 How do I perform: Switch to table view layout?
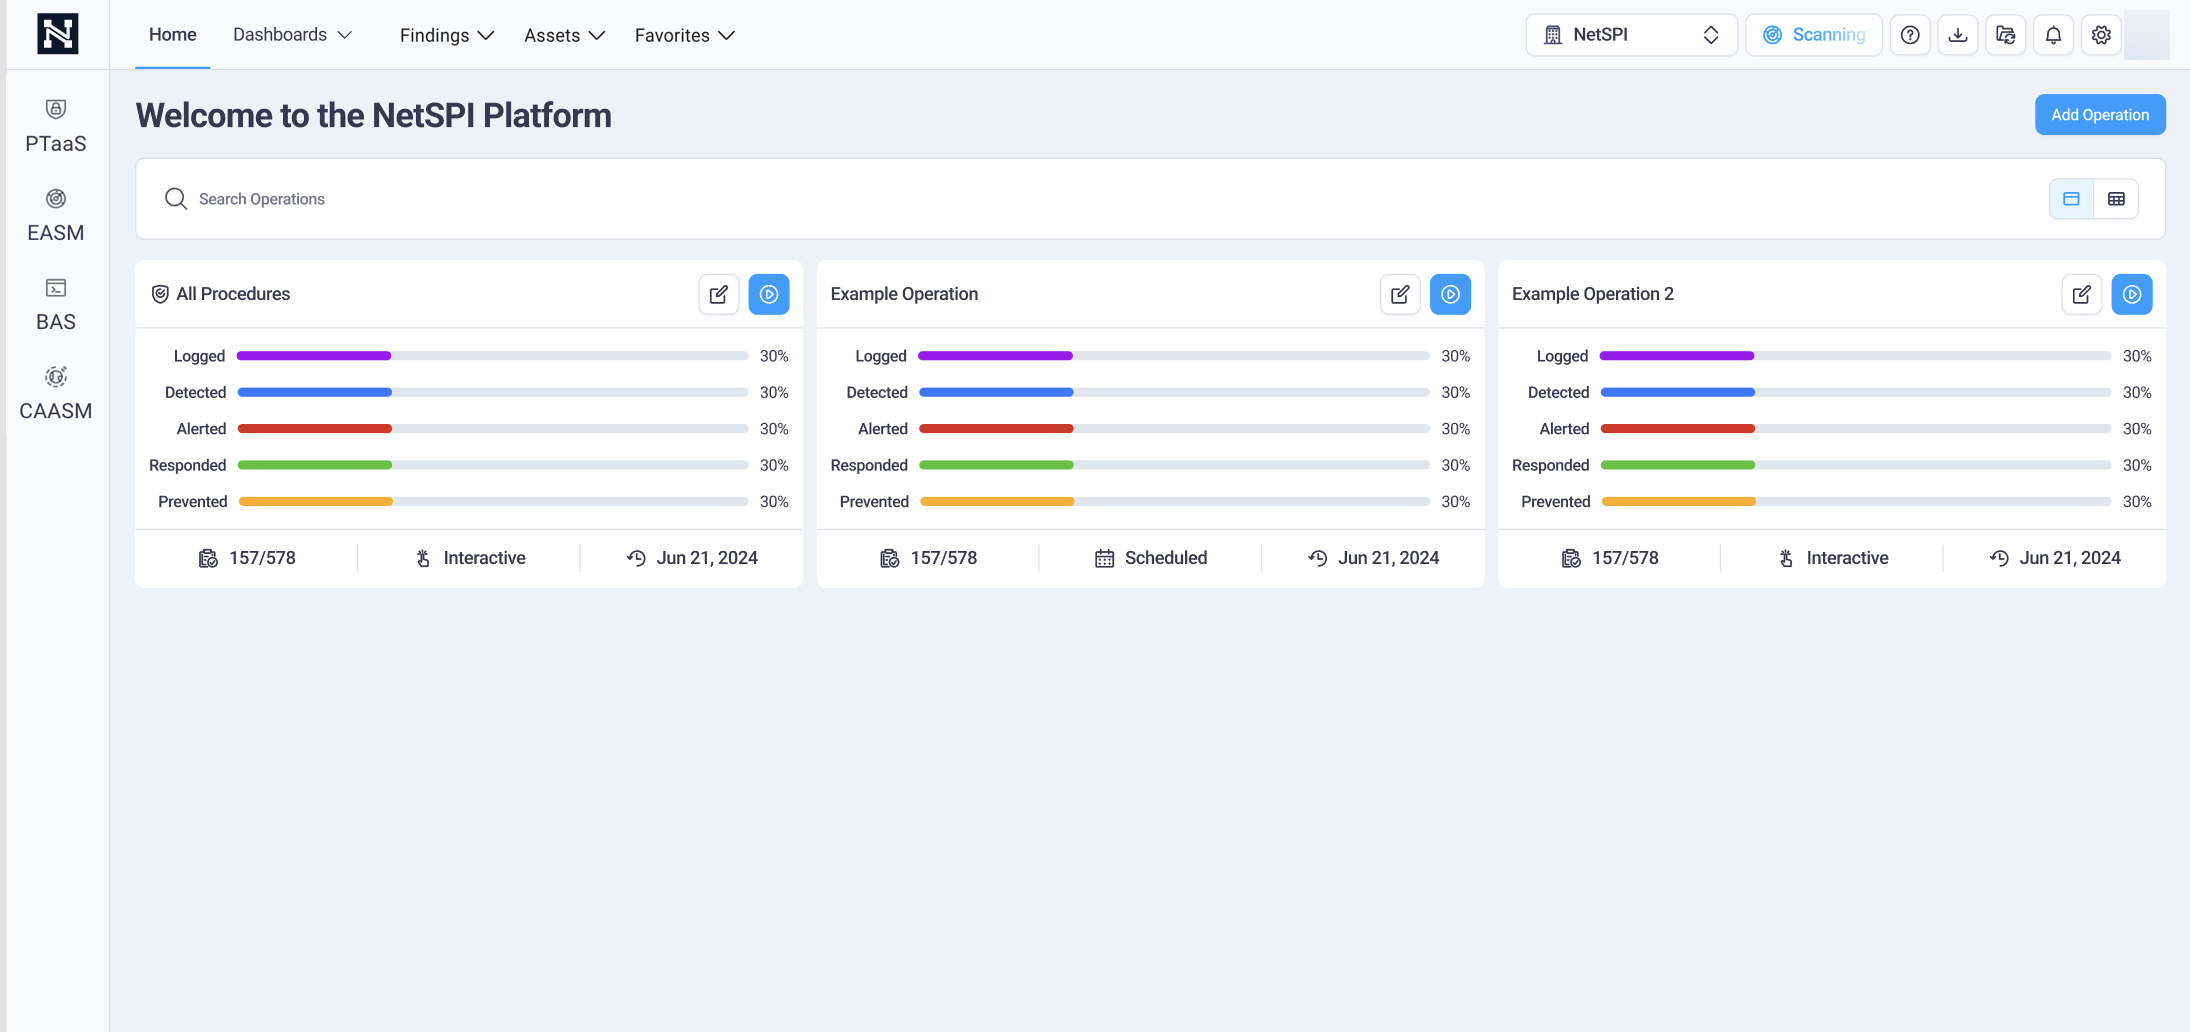click(x=2116, y=199)
